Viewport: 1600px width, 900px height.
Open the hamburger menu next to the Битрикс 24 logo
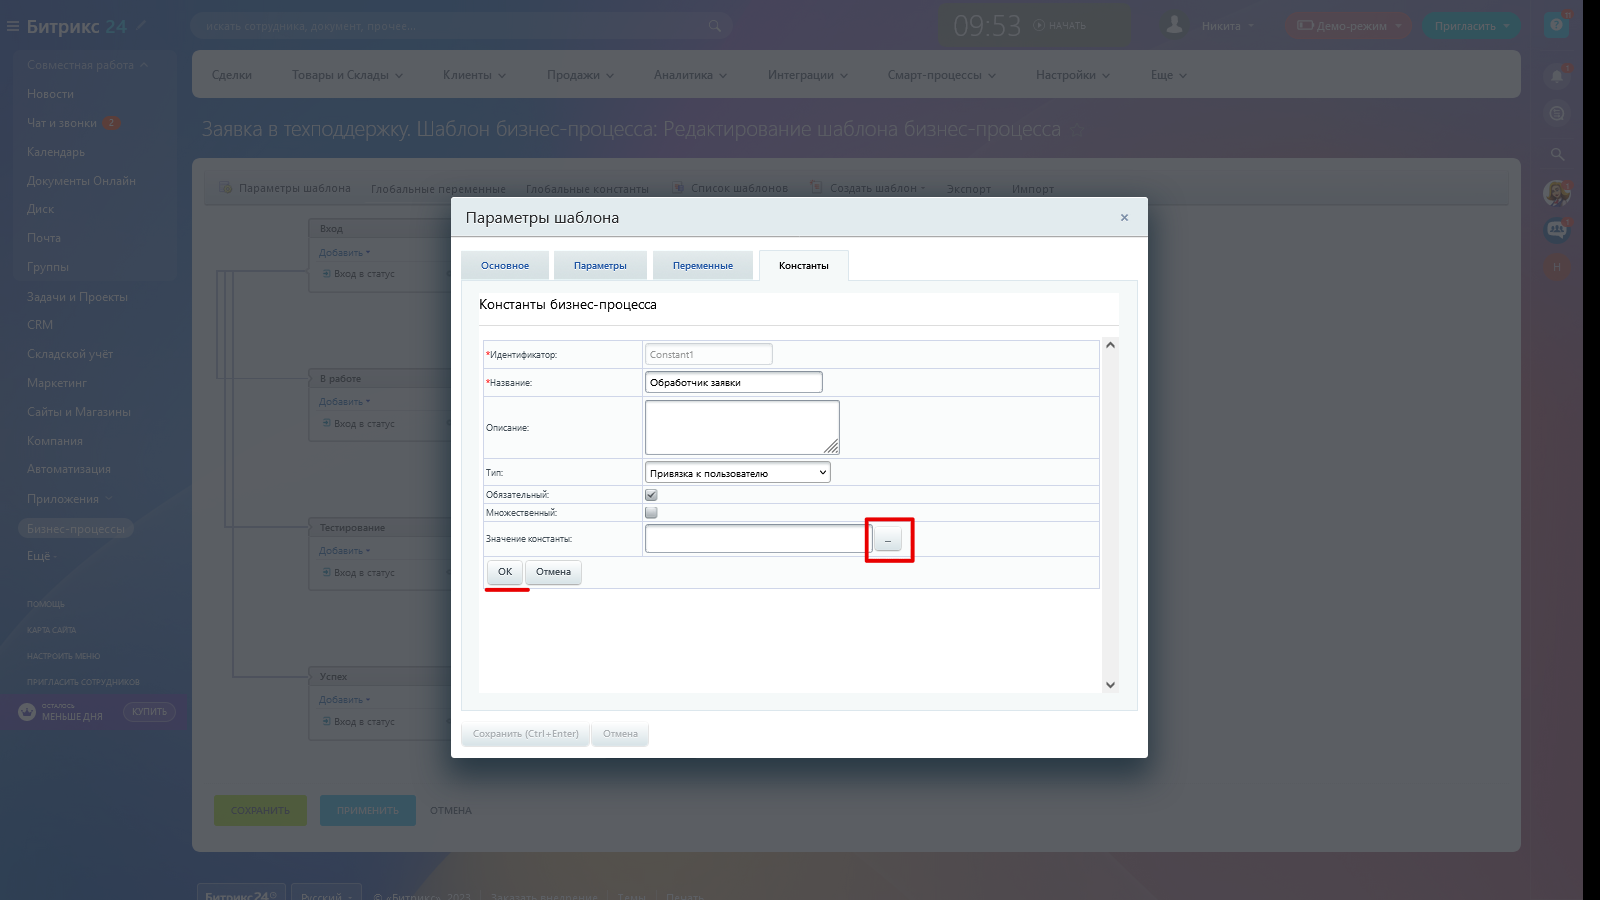tap(13, 27)
